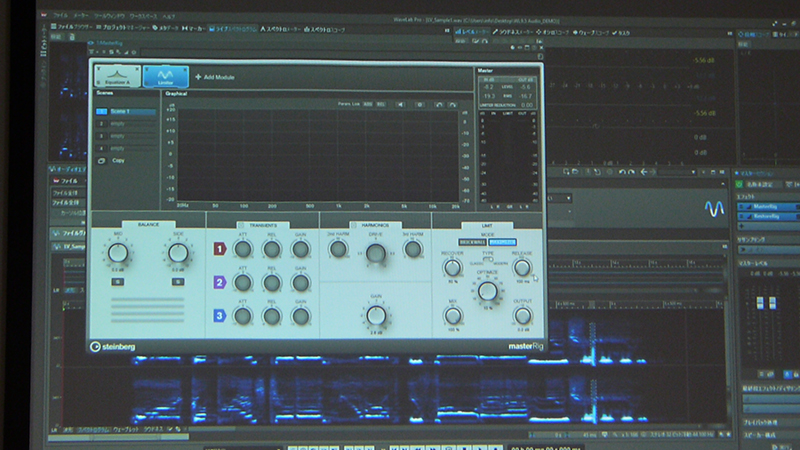Image resolution: width=800 pixels, height=450 pixels.
Task: Select band 1 red transient marker
Action: (219, 249)
